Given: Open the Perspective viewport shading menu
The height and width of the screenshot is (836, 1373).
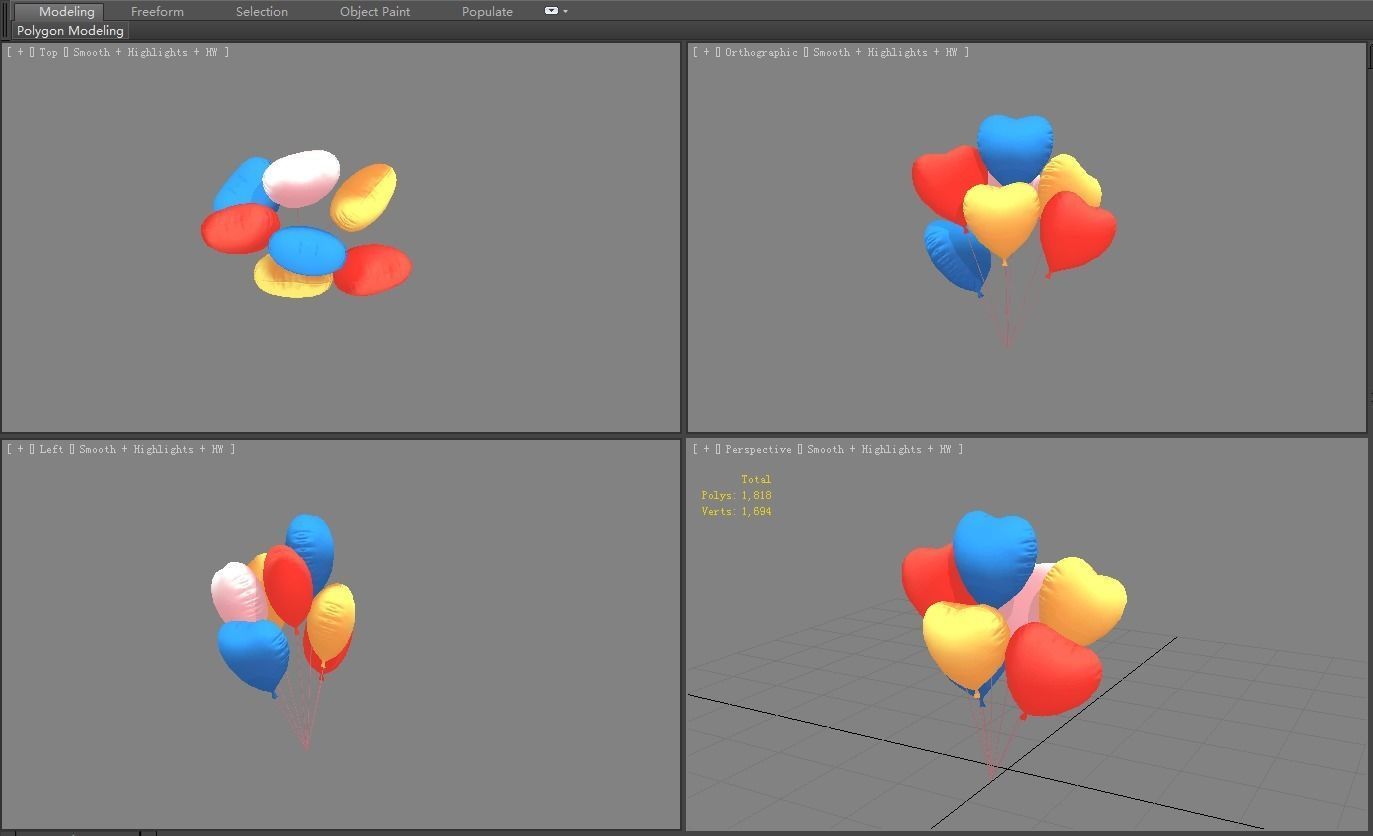Looking at the screenshot, I should (879, 449).
